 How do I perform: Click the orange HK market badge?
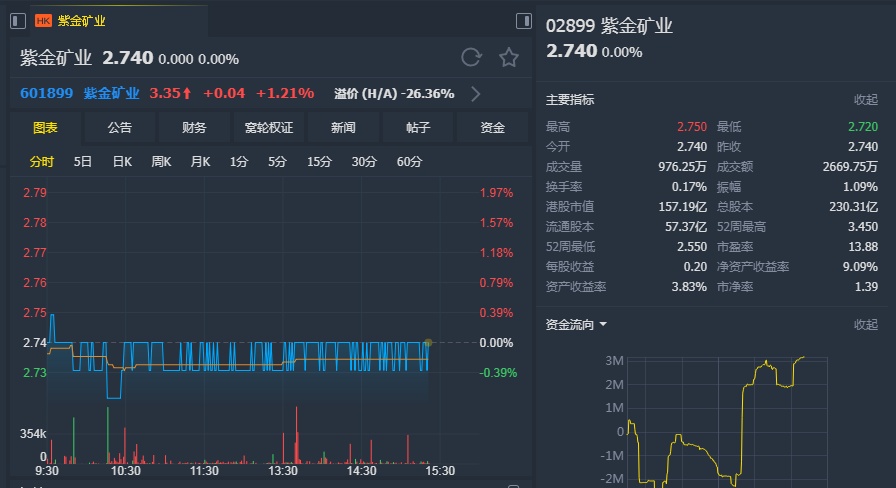43,21
